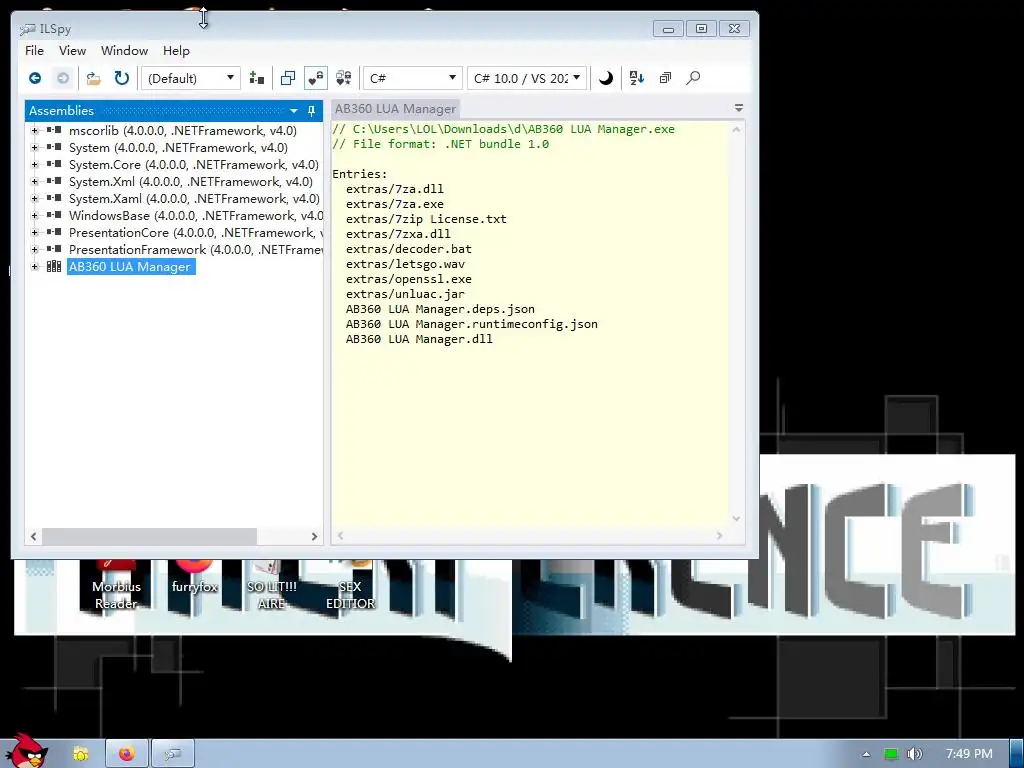Open the C# language dropdown
The image size is (1024, 768).
coord(412,78)
